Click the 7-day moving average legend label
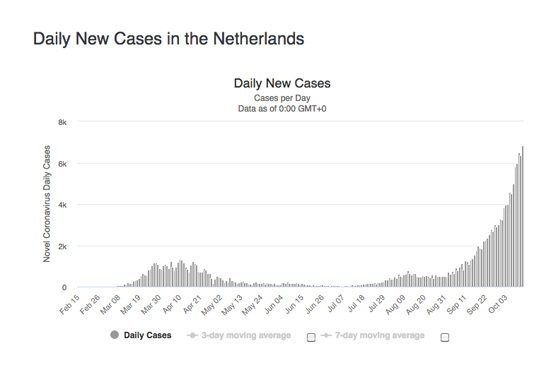539x365 pixels. [x=380, y=335]
